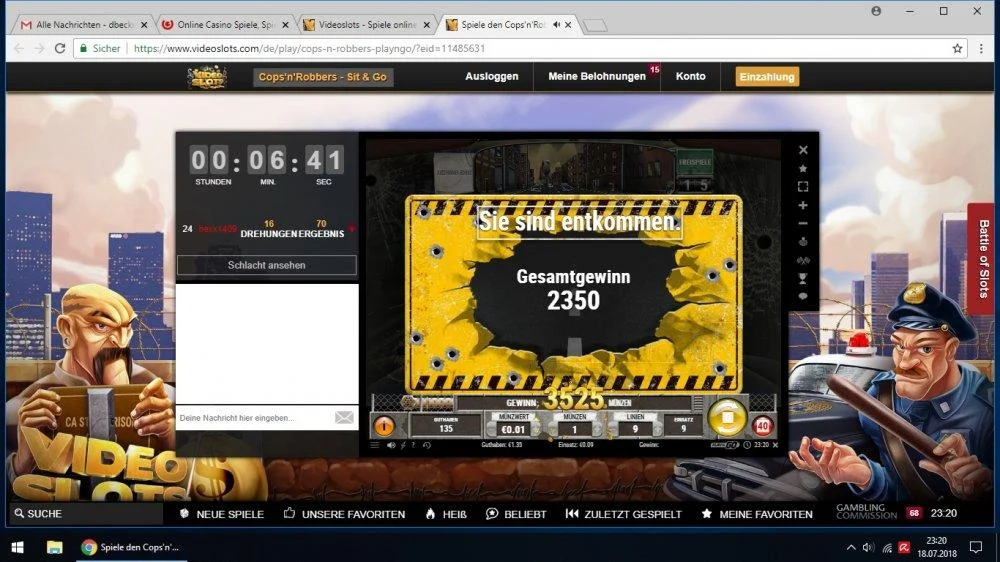Screen dimensions: 1000x562
Task: Decrease the Linien count
Action: [614, 430]
